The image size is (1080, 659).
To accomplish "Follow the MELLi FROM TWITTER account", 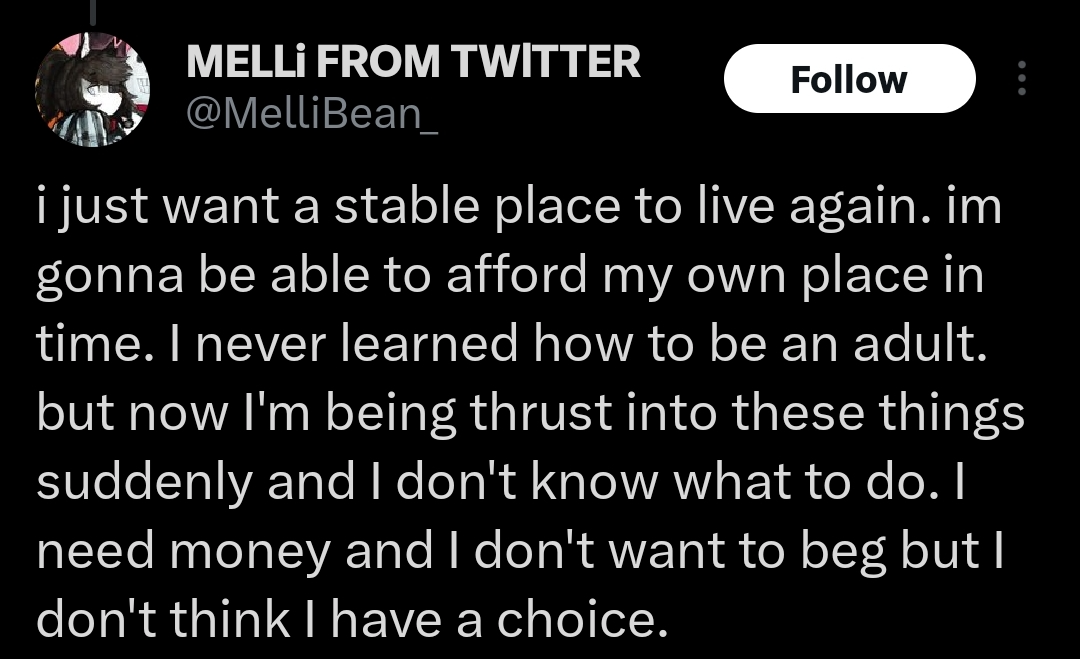I will point(848,79).
